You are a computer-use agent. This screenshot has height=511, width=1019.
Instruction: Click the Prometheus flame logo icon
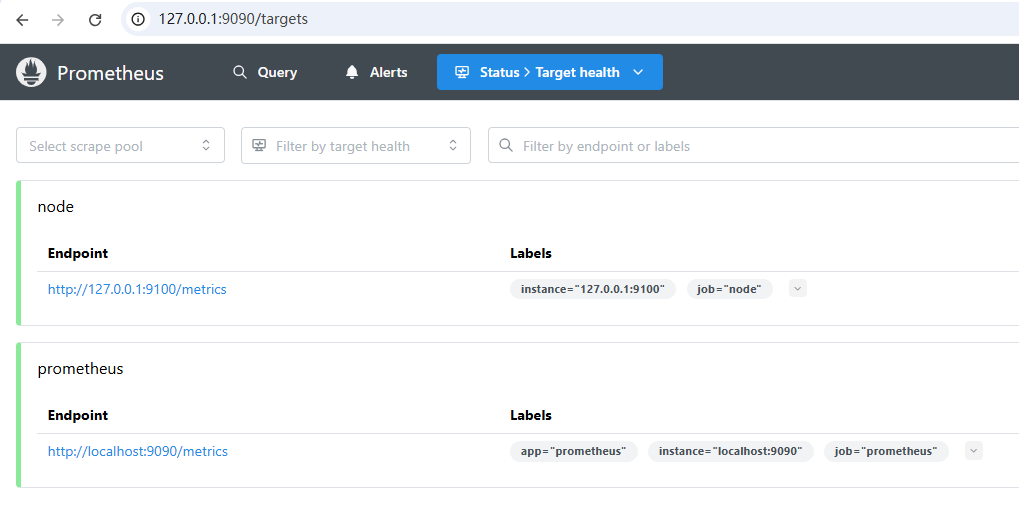31,72
